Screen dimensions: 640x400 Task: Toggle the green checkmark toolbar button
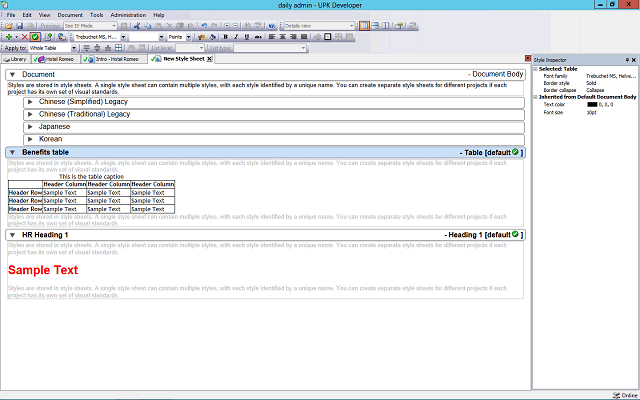click(34, 37)
